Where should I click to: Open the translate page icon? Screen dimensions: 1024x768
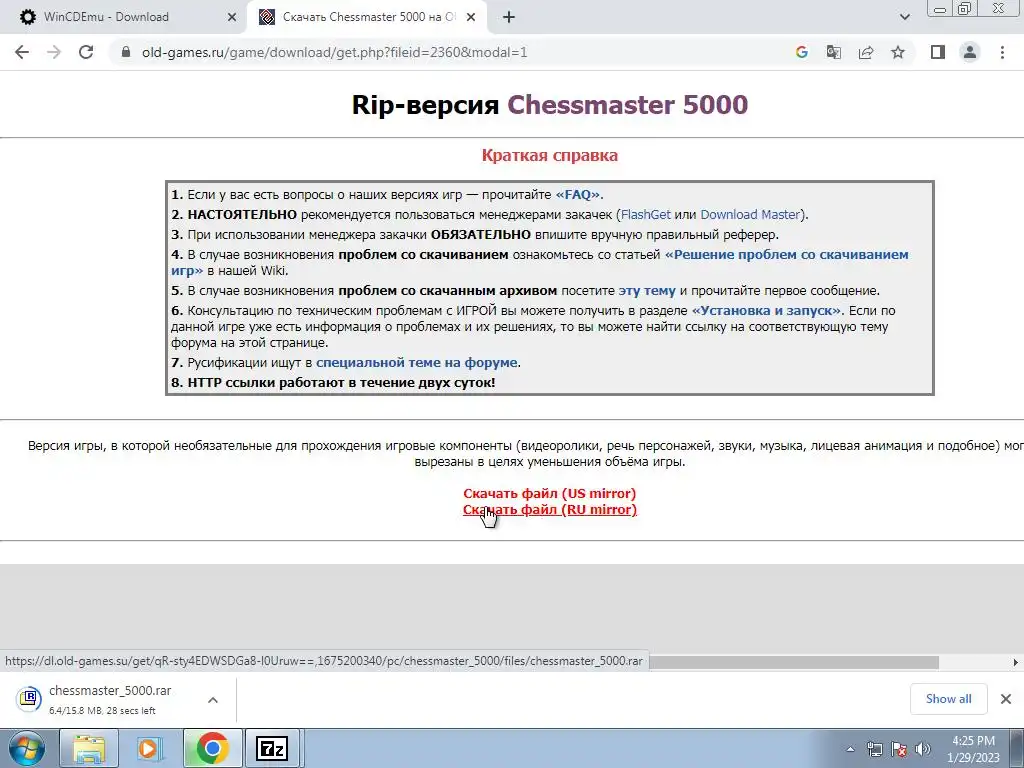tap(833, 52)
